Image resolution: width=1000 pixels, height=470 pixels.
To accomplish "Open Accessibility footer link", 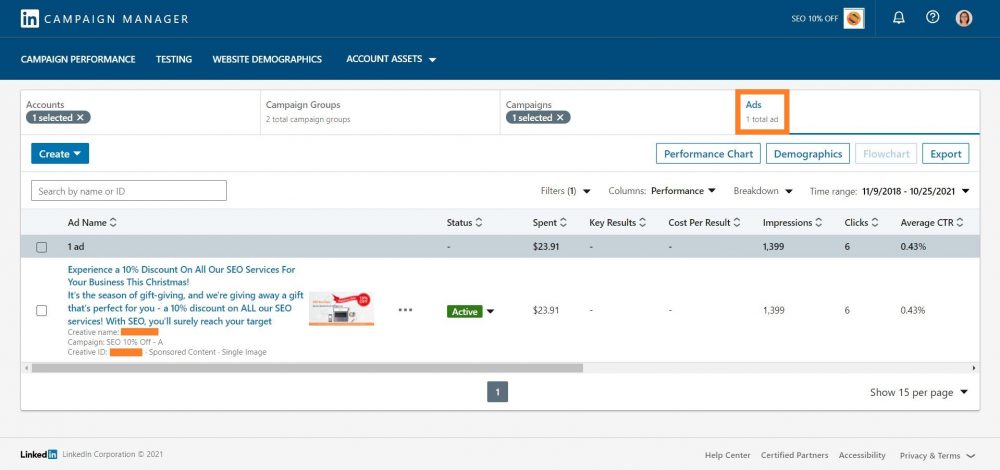I will click(862, 455).
